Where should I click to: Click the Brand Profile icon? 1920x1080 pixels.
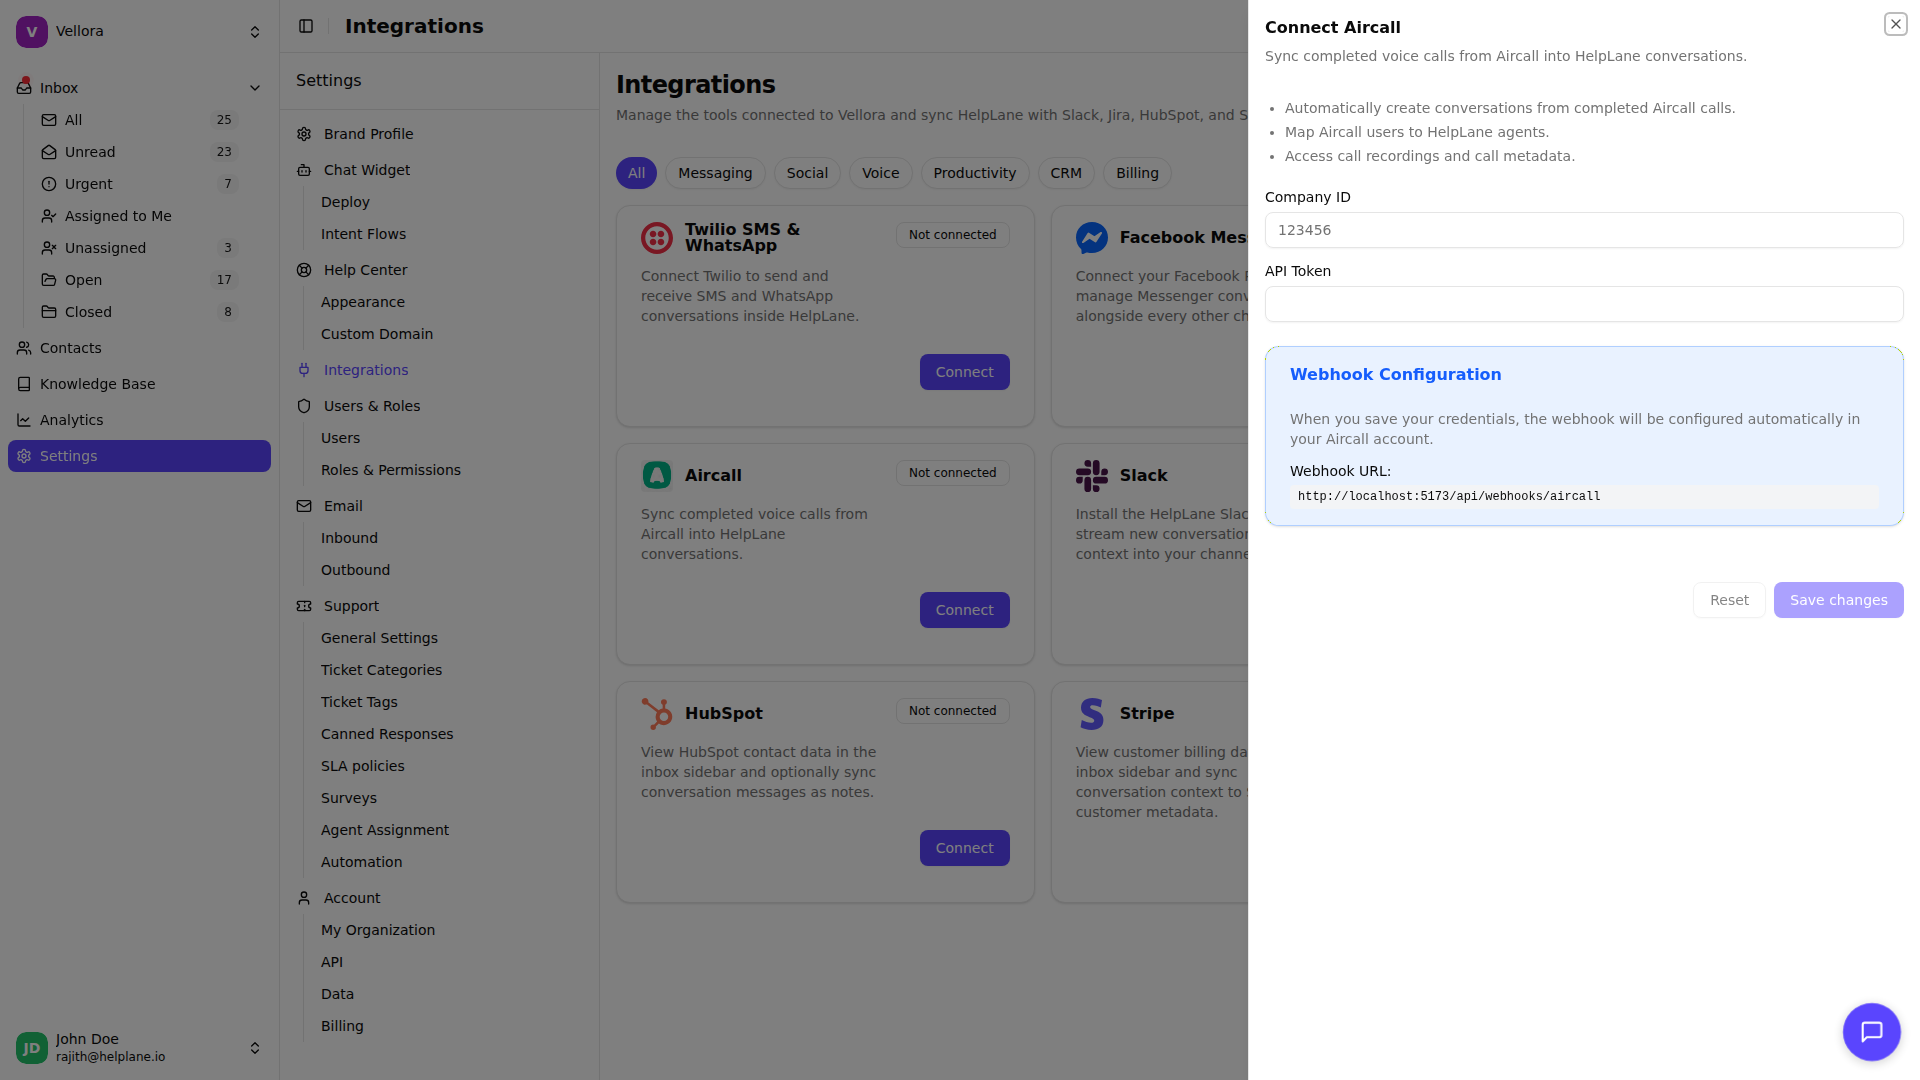click(x=304, y=134)
